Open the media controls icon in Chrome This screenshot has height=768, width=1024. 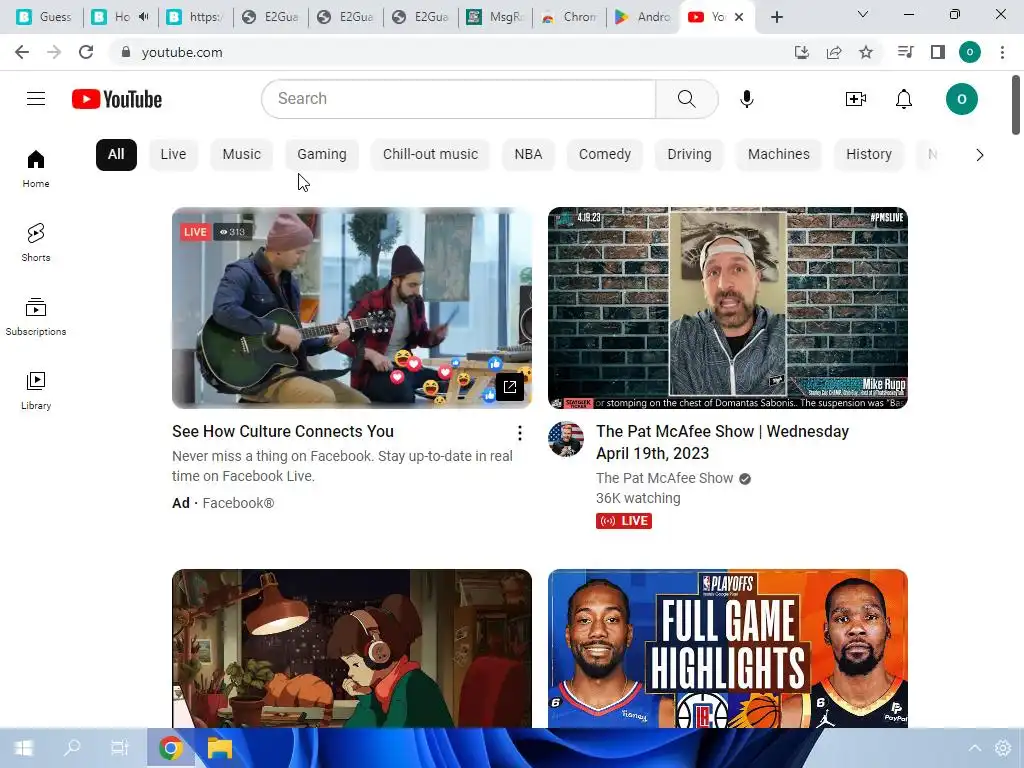coord(905,52)
